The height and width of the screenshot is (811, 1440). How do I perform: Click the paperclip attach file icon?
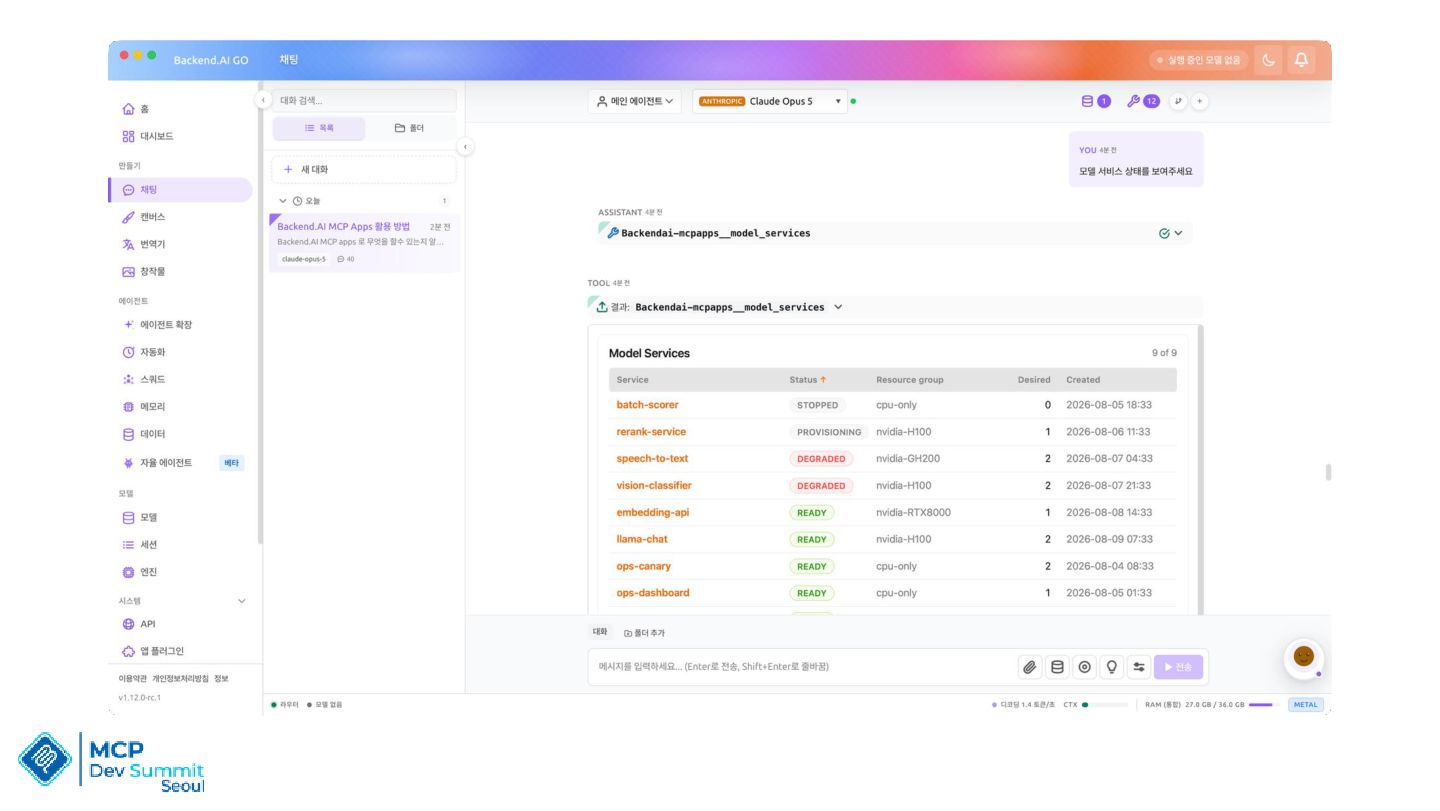[1029, 667]
